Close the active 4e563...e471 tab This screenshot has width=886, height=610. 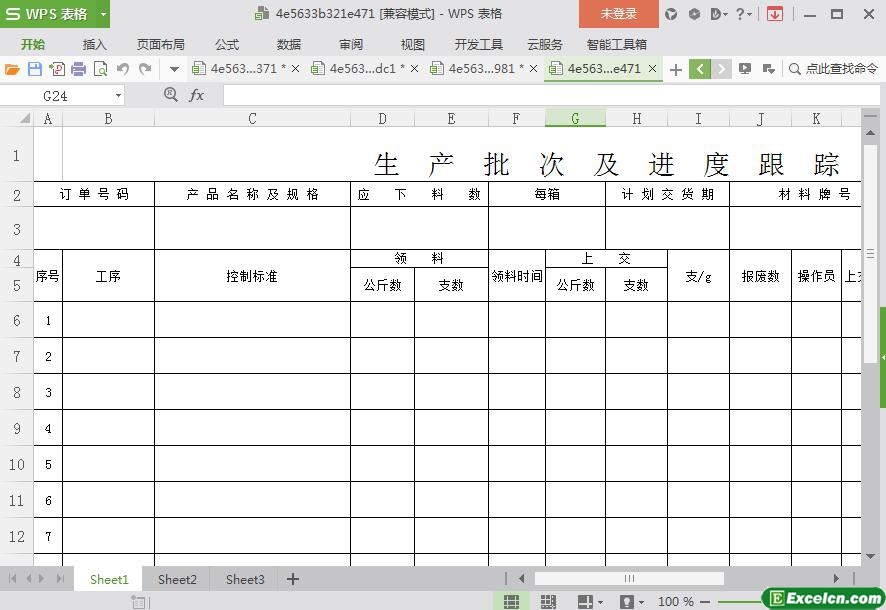pyautogui.click(x=652, y=69)
